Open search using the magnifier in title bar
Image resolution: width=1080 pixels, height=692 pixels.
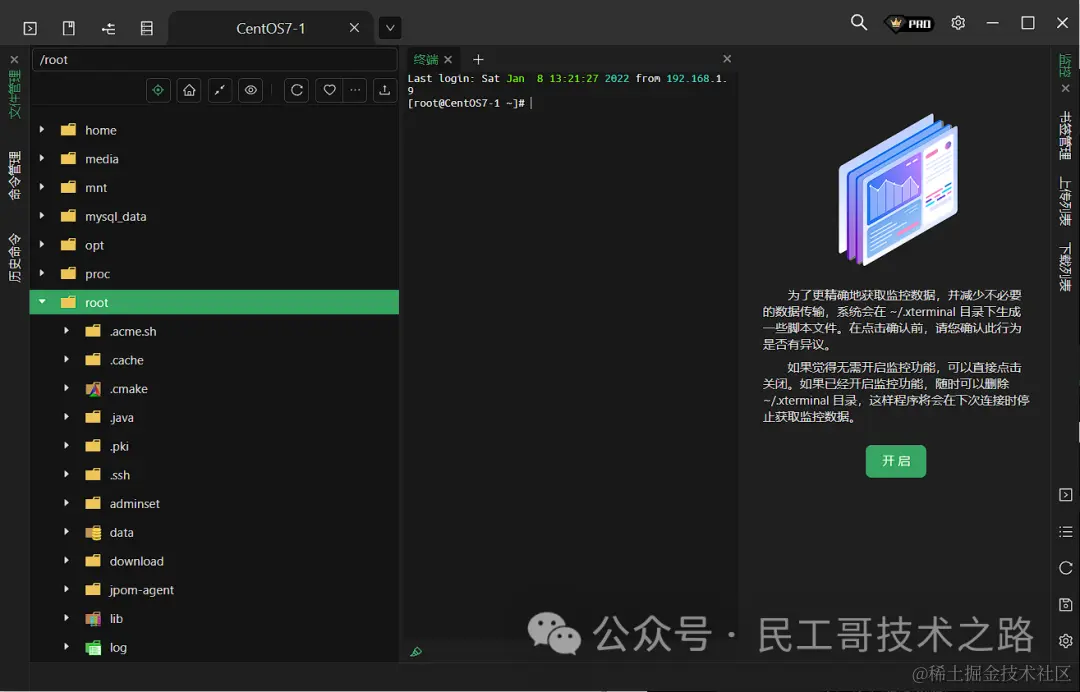(858, 22)
